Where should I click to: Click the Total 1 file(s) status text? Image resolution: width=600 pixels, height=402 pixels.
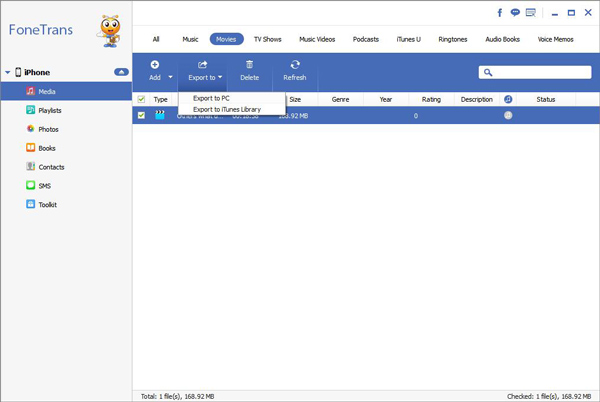(177, 396)
